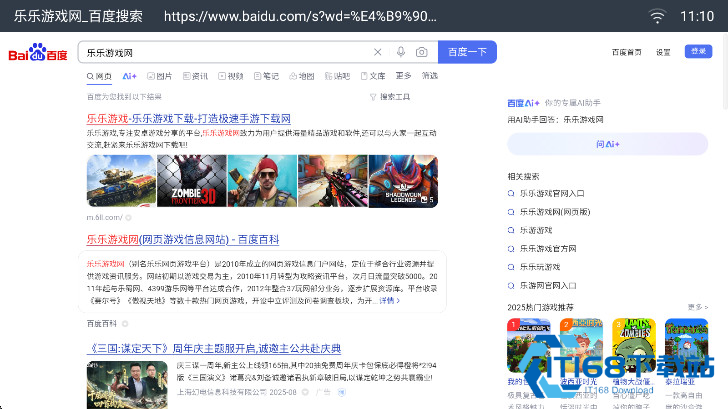Click the 百度Ai+ logo in sidebar
This screenshot has width=728, height=409.
pyautogui.click(x=523, y=103)
